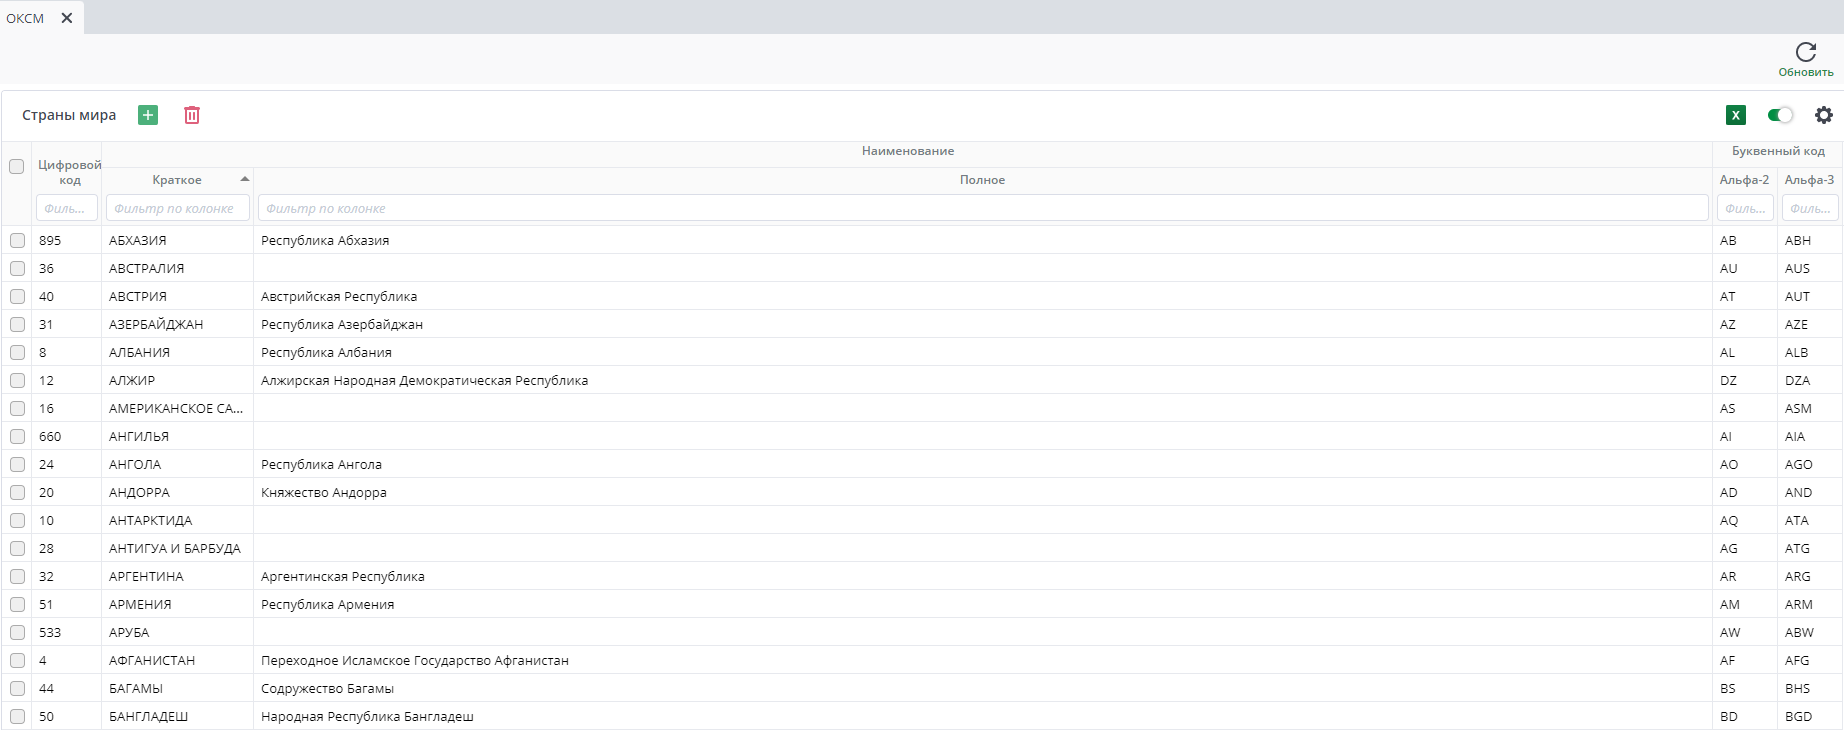Focus the Цифровой код filter field
1844x730 pixels.
click(67, 208)
